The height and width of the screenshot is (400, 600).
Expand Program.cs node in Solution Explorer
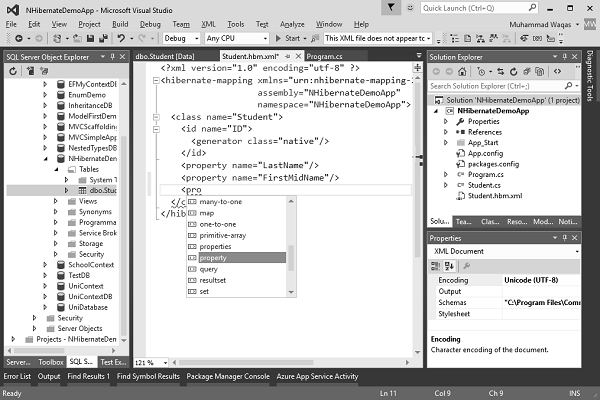tap(446, 175)
